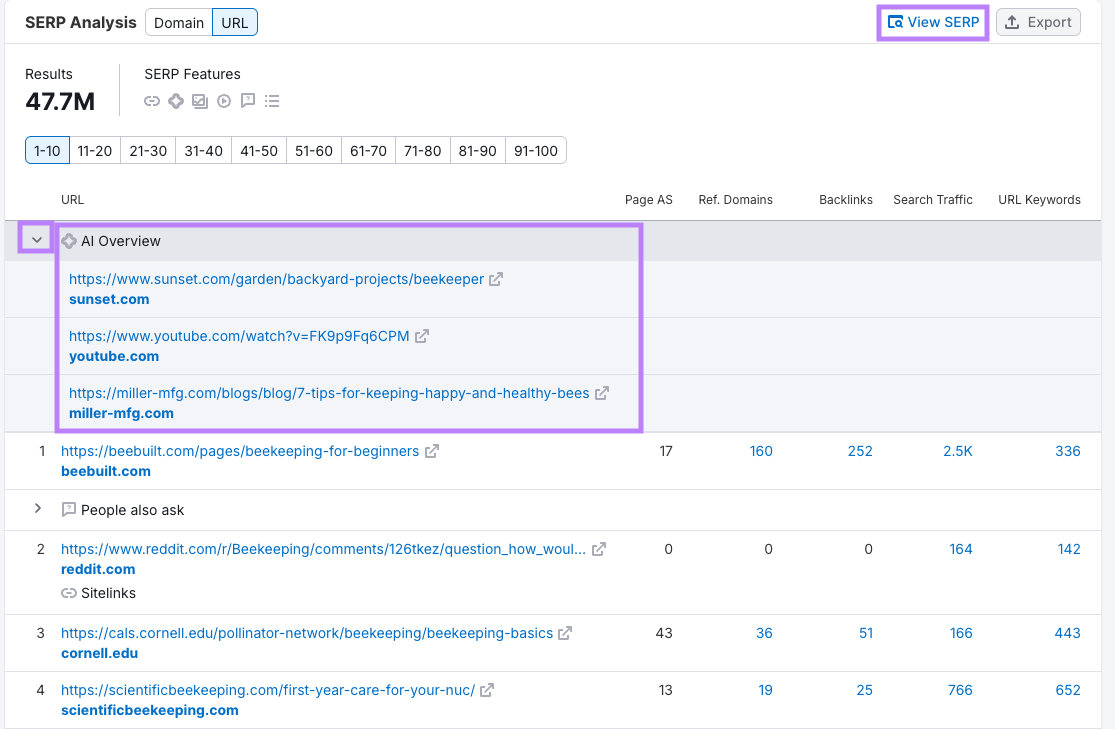Click the Export button
Screen dimensions: 1115x729
coord(1037,21)
